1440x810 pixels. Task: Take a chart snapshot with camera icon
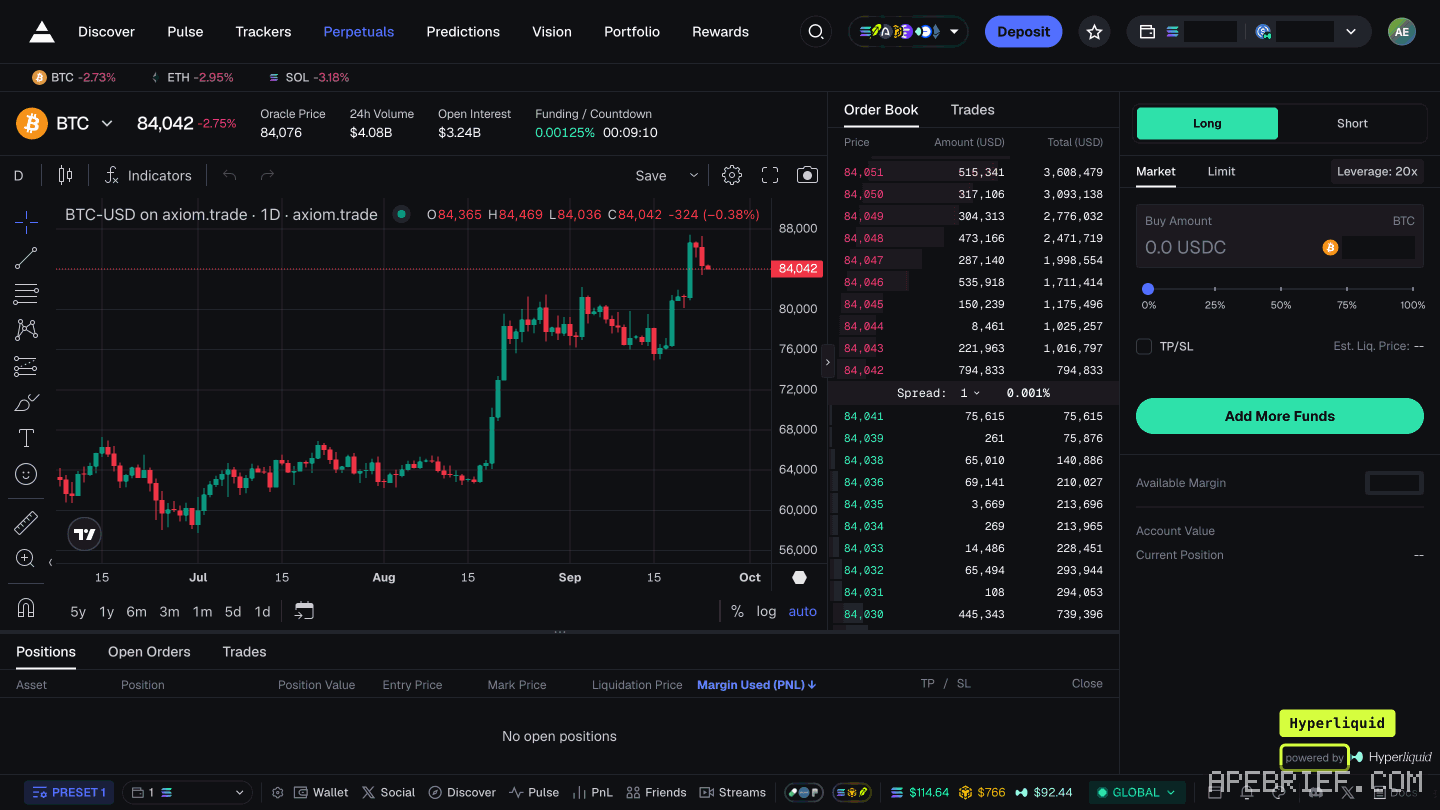tap(807, 175)
